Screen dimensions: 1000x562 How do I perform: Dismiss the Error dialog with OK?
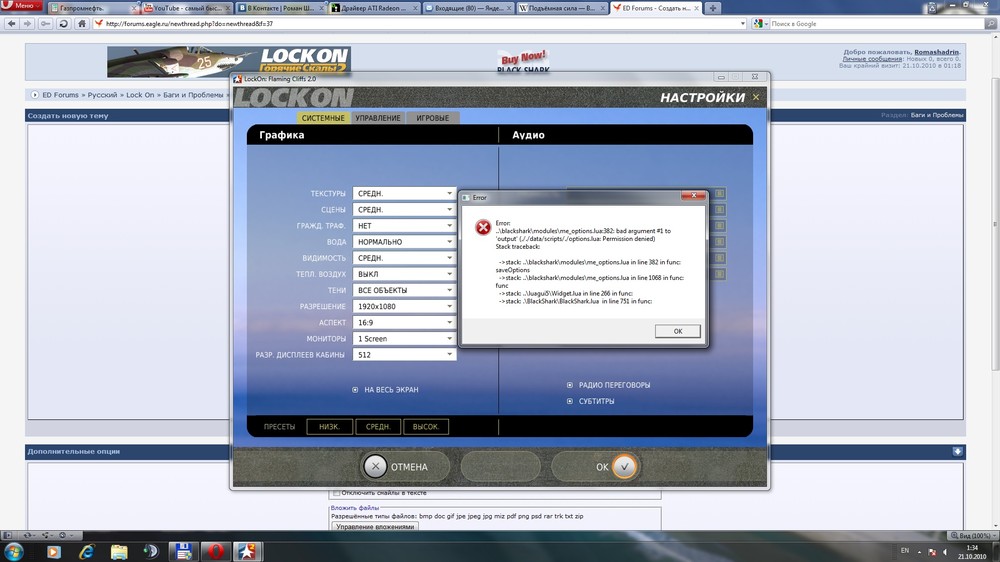point(677,331)
